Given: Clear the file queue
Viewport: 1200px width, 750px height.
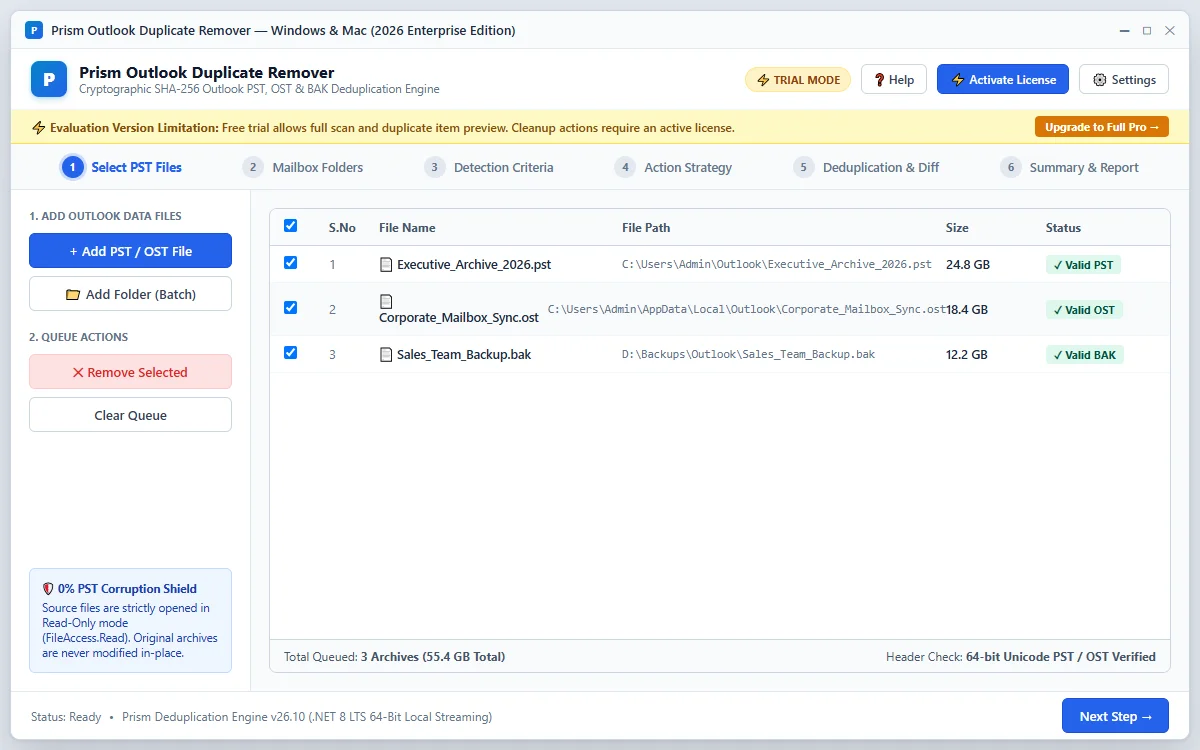Looking at the screenshot, I should click(x=130, y=415).
